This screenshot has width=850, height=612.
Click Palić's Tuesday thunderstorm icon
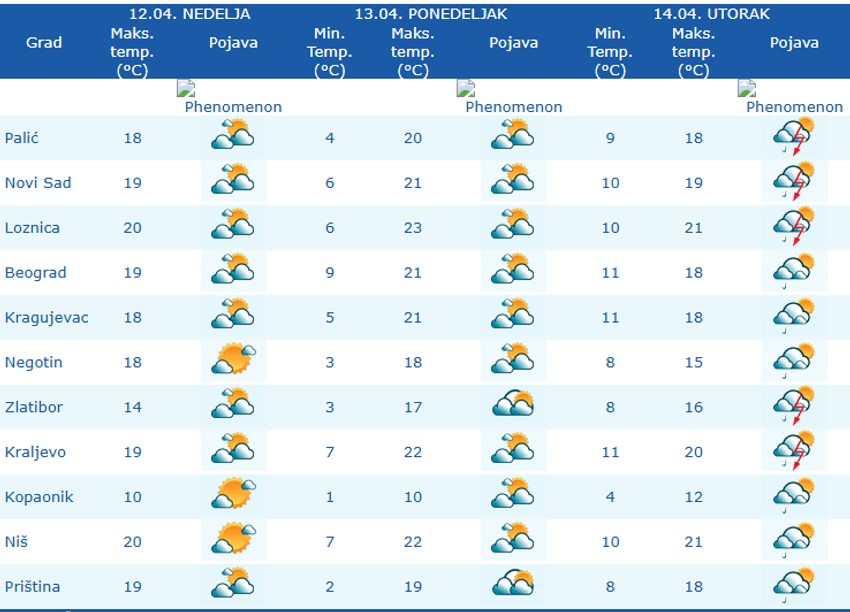tap(794, 137)
